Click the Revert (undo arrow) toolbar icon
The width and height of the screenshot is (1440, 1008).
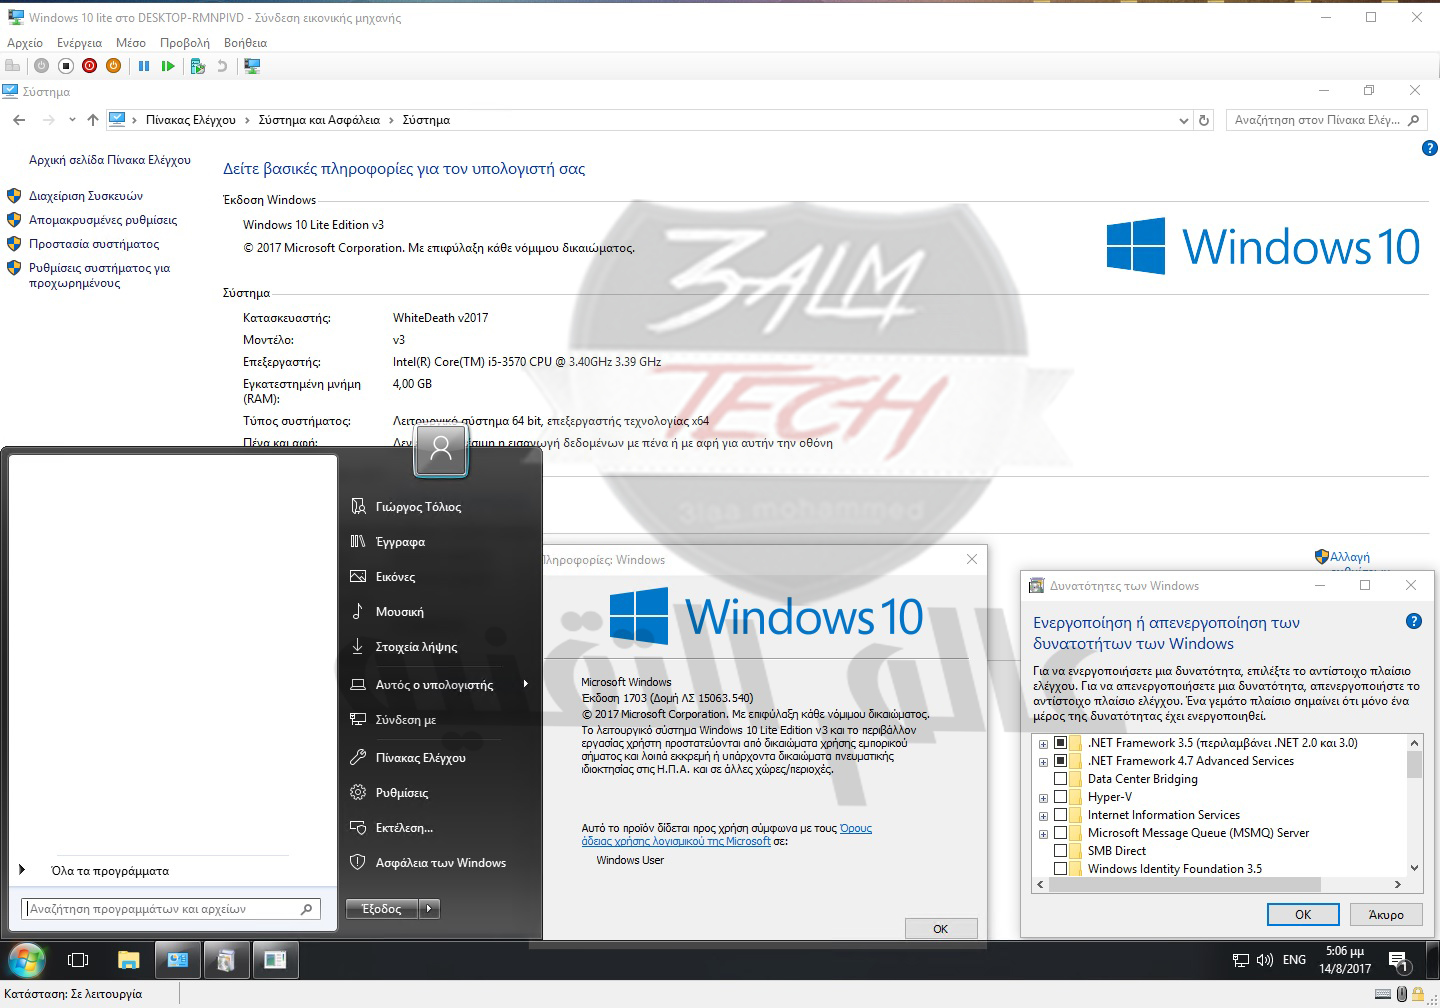coord(222,66)
